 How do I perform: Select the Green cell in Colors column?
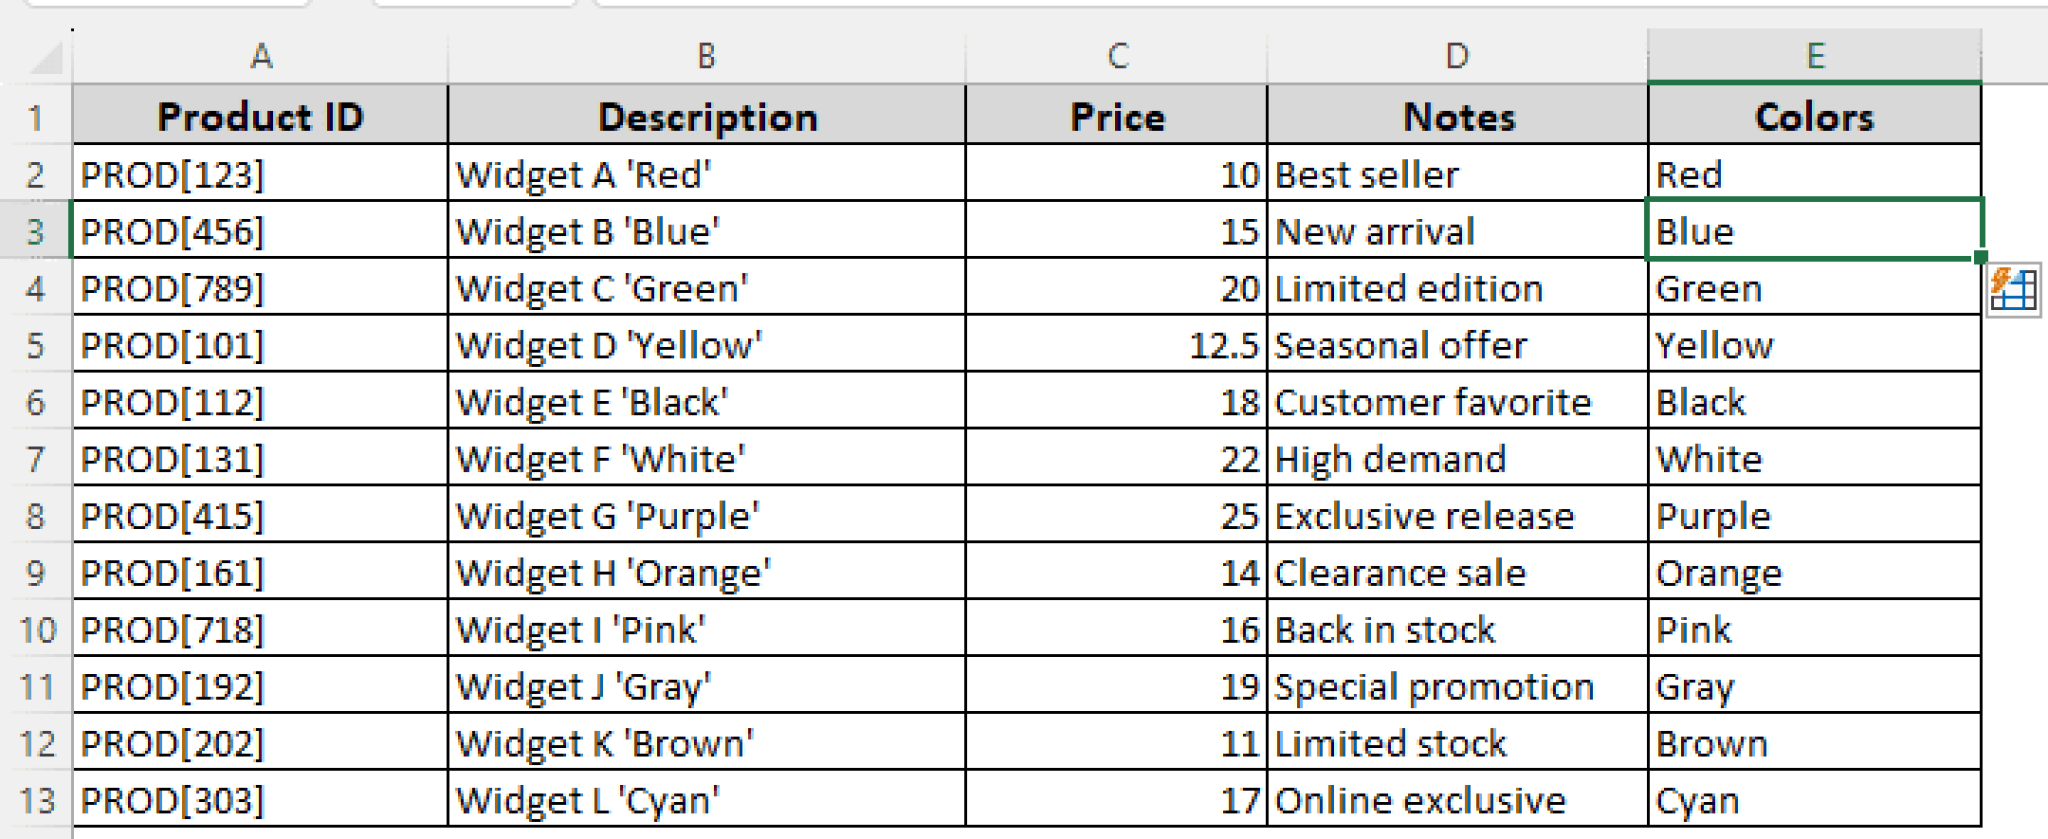coord(1814,288)
